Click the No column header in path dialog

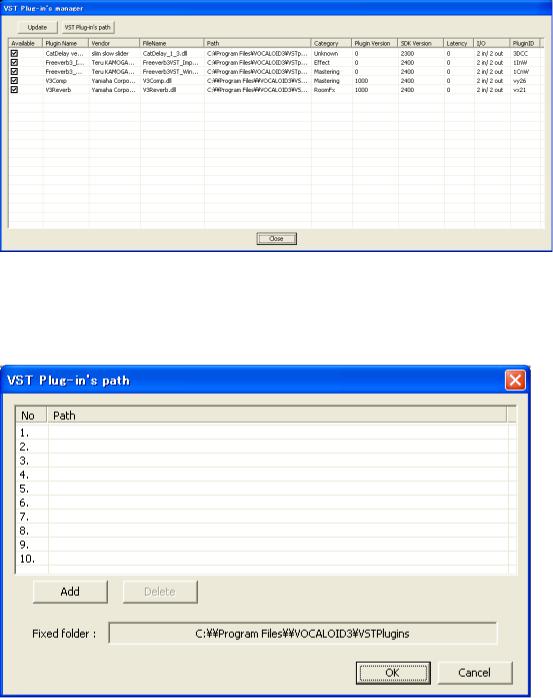(x=31, y=415)
